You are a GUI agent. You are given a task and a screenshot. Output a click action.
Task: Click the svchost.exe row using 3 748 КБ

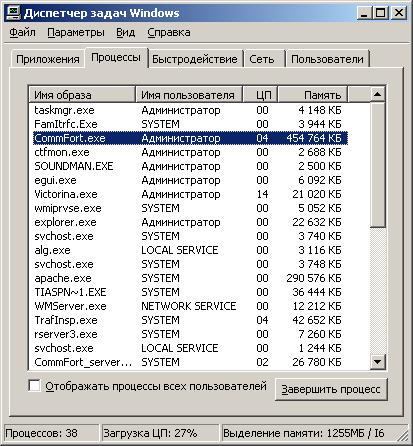point(190,264)
